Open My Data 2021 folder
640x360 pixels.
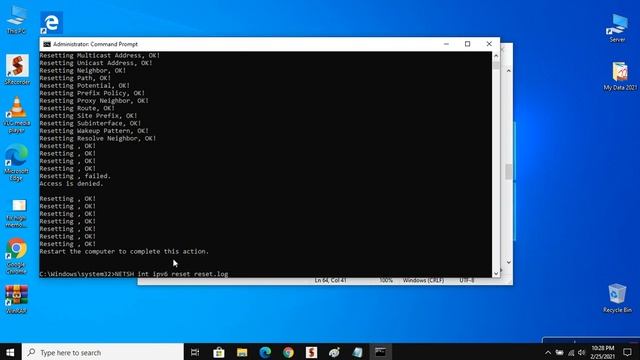[620, 76]
